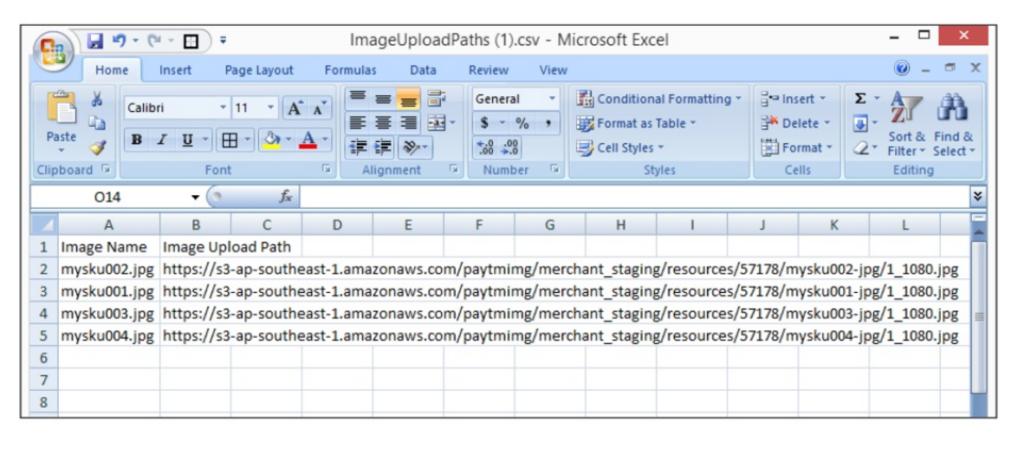Open the Fill down-arrow options
This screenshot has width=1024, height=449.
tap(861, 123)
